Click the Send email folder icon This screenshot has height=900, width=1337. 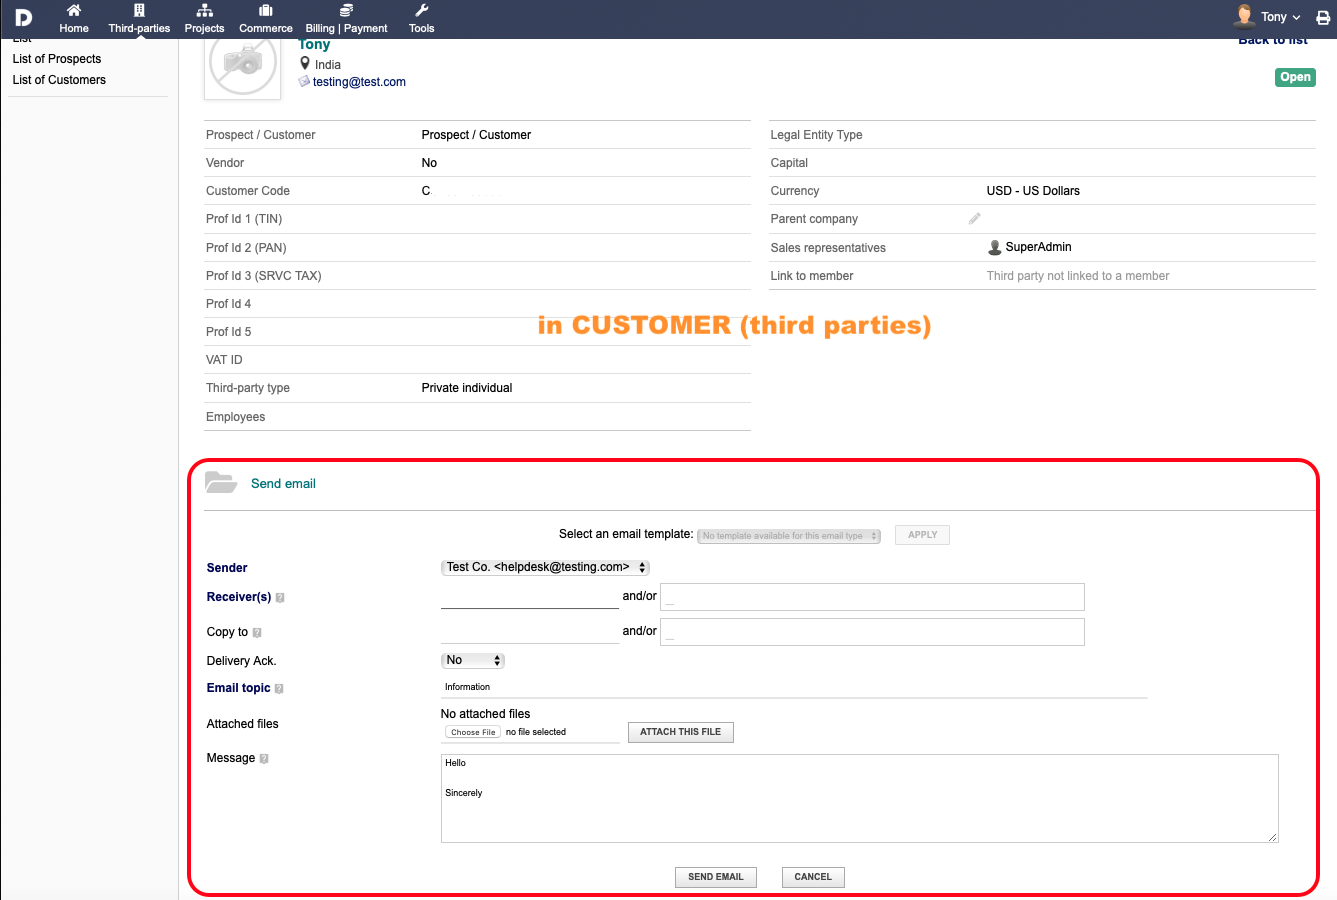tap(220, 483)
